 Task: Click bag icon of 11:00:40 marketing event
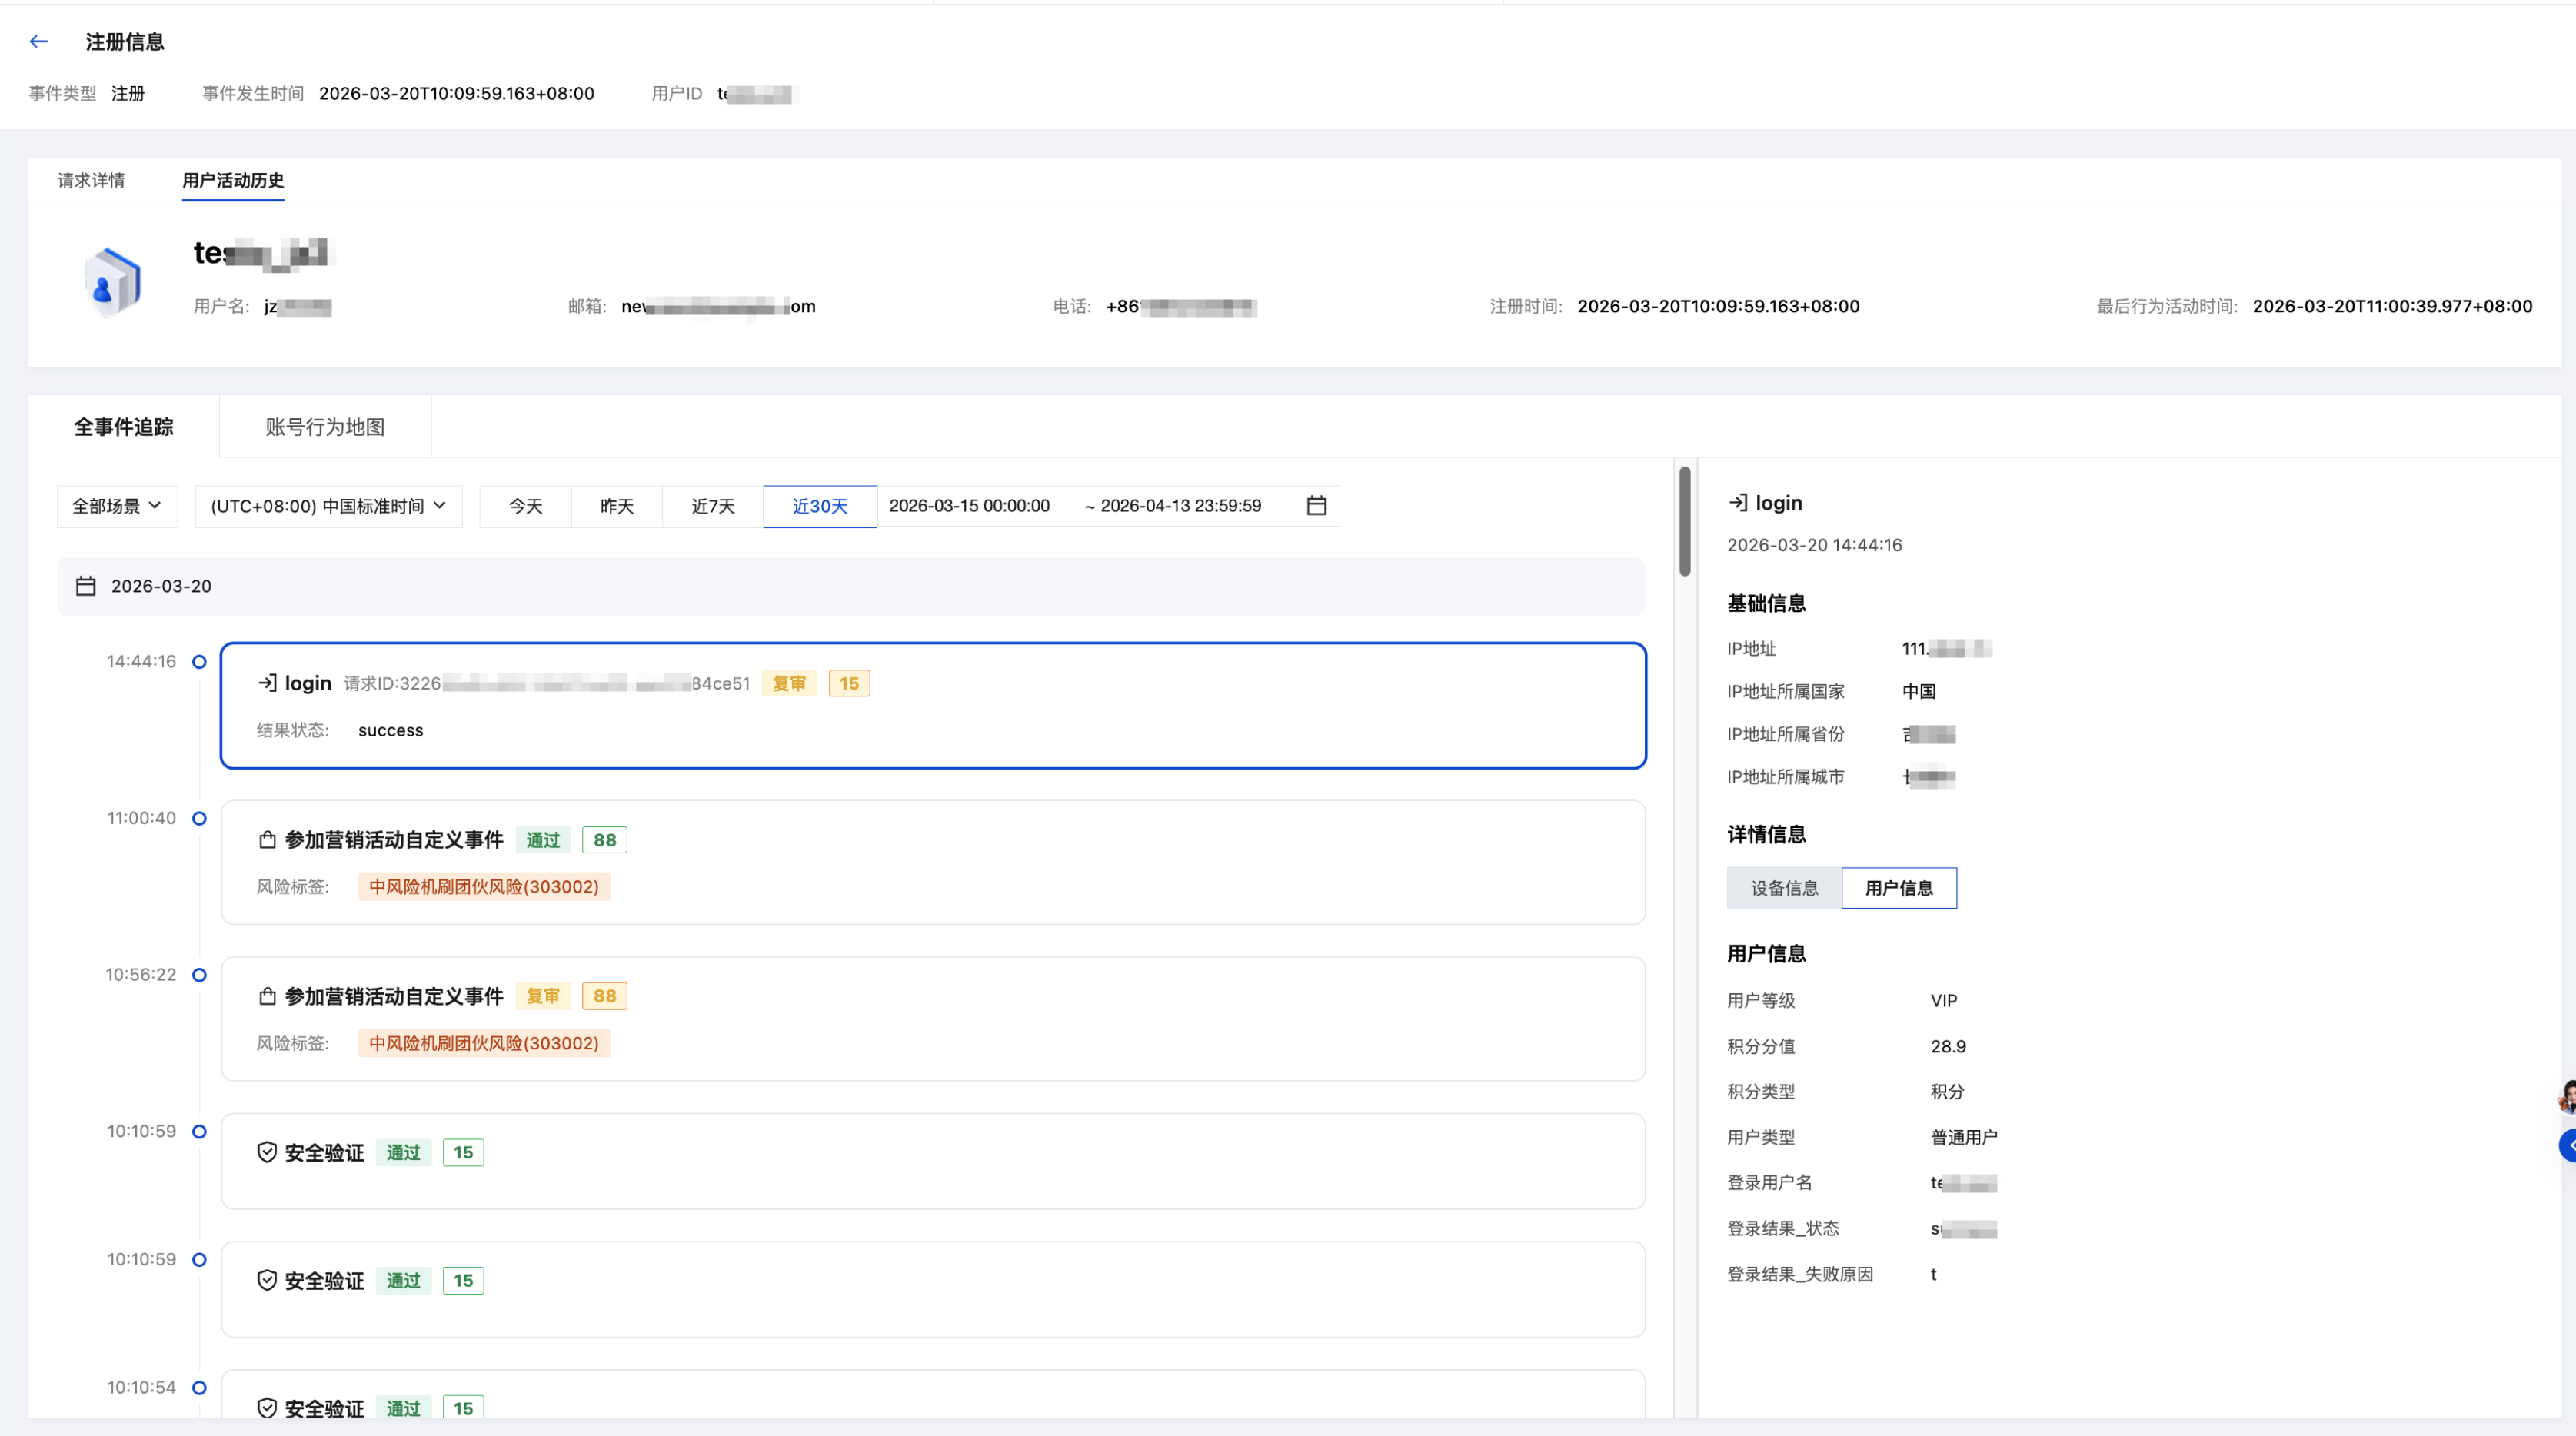click(267, 840)
